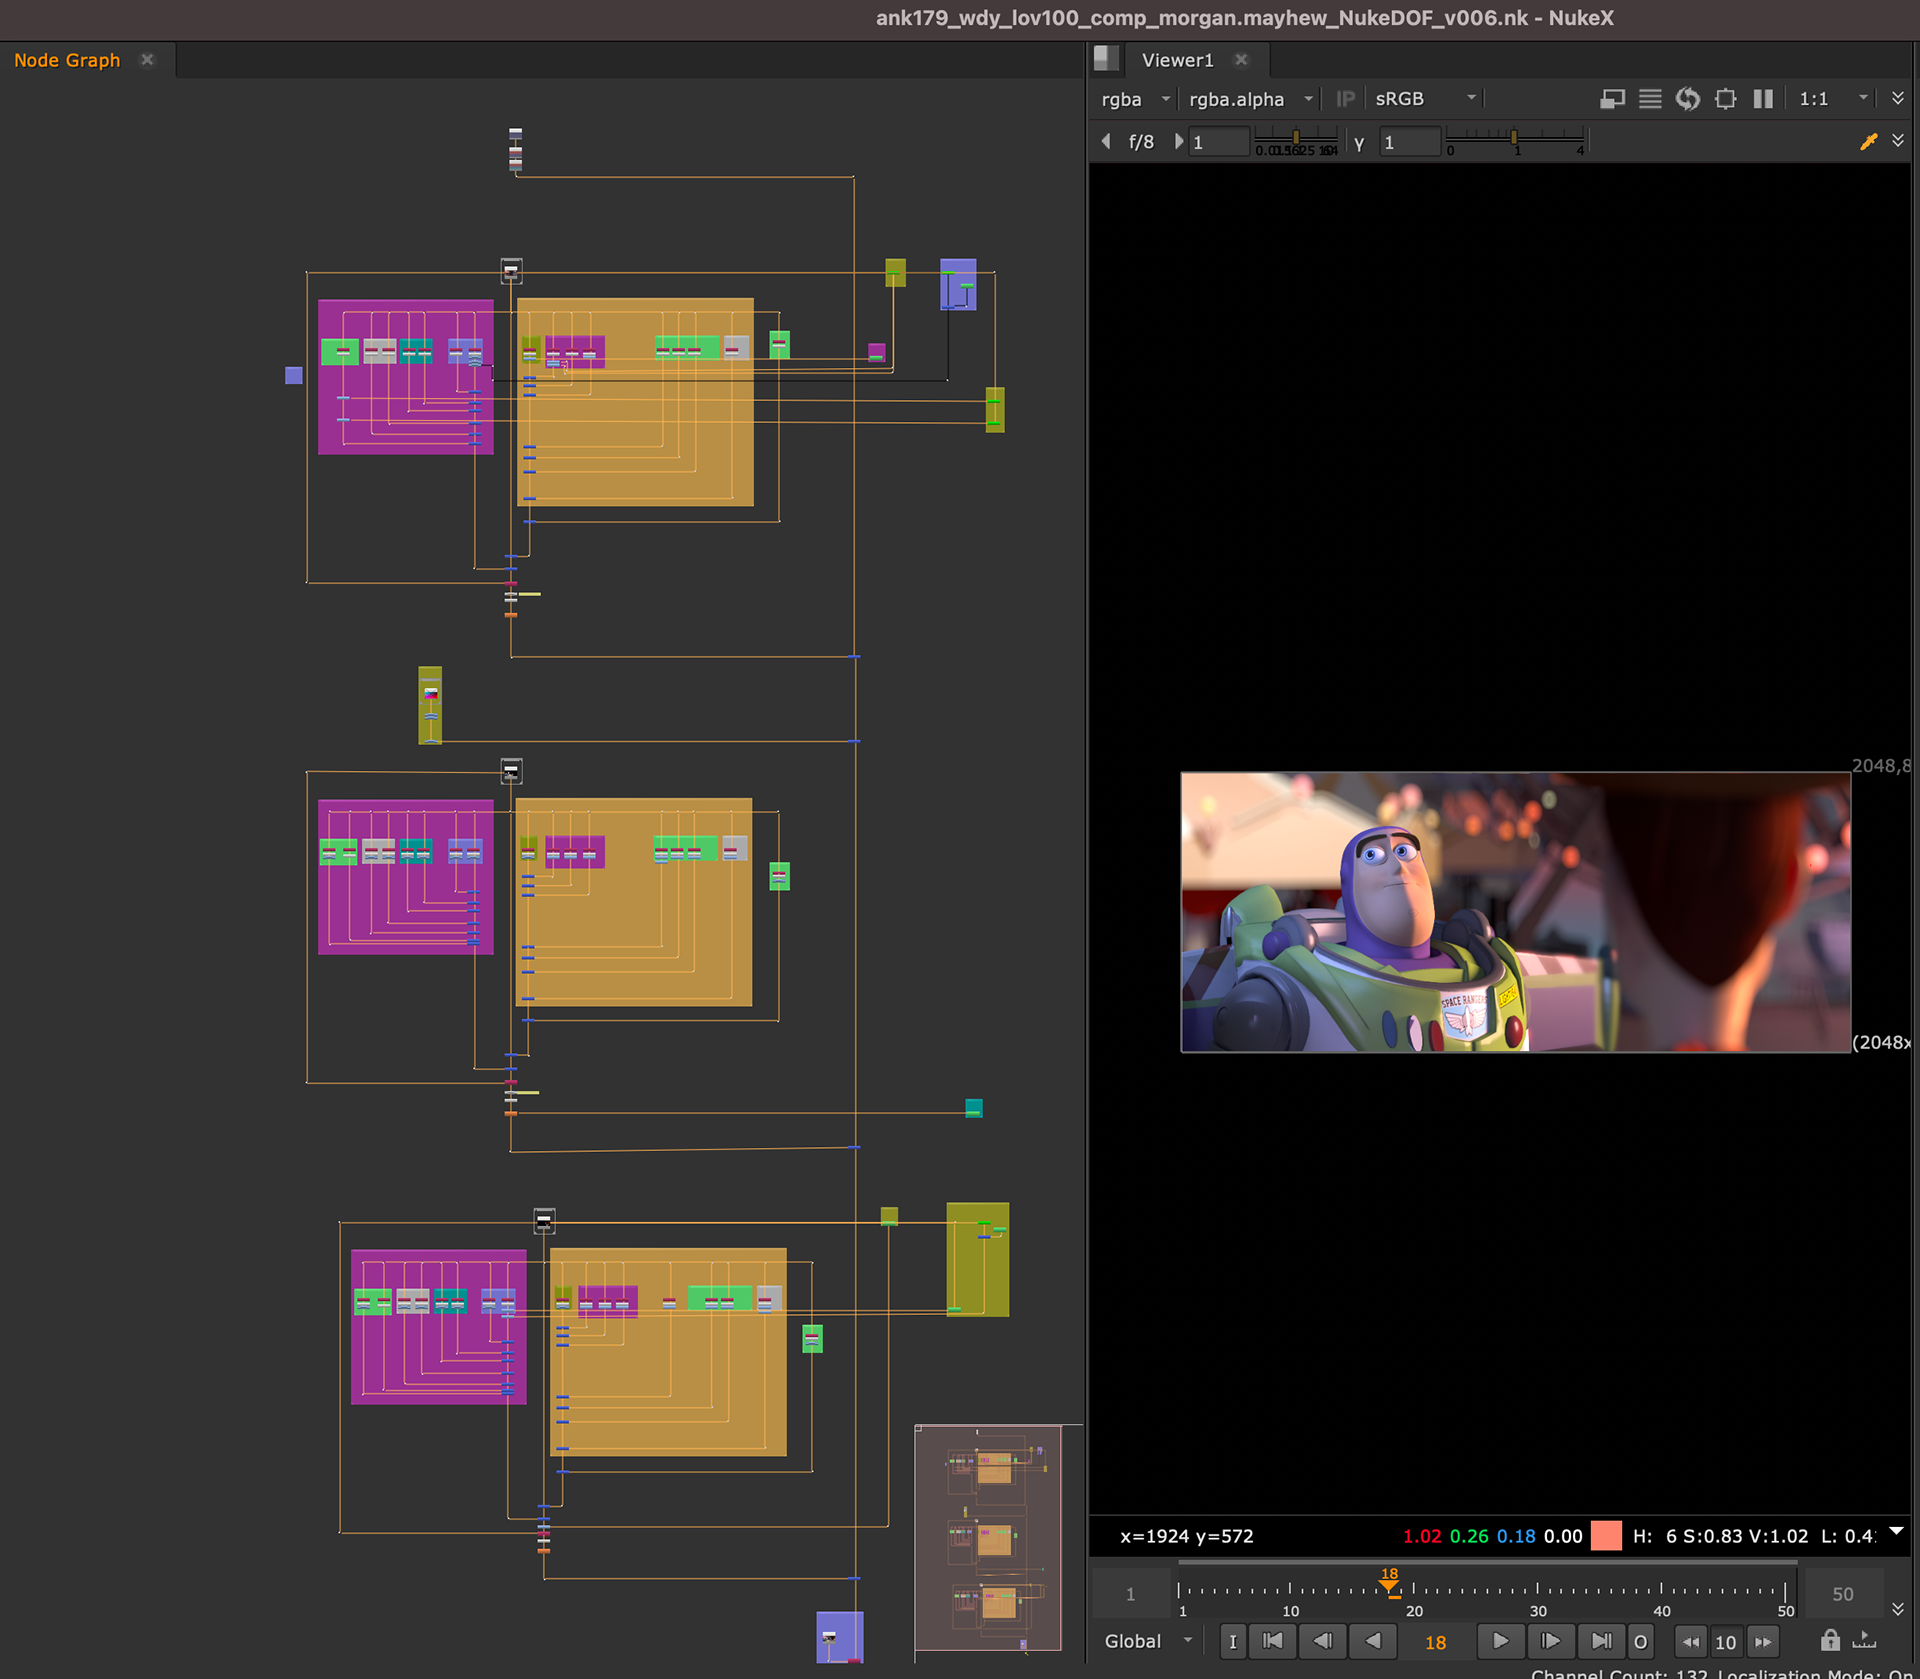This screenshot has width=1920, height=1679.
Task: Jump to first frame button
Action: (1272, 1641)
